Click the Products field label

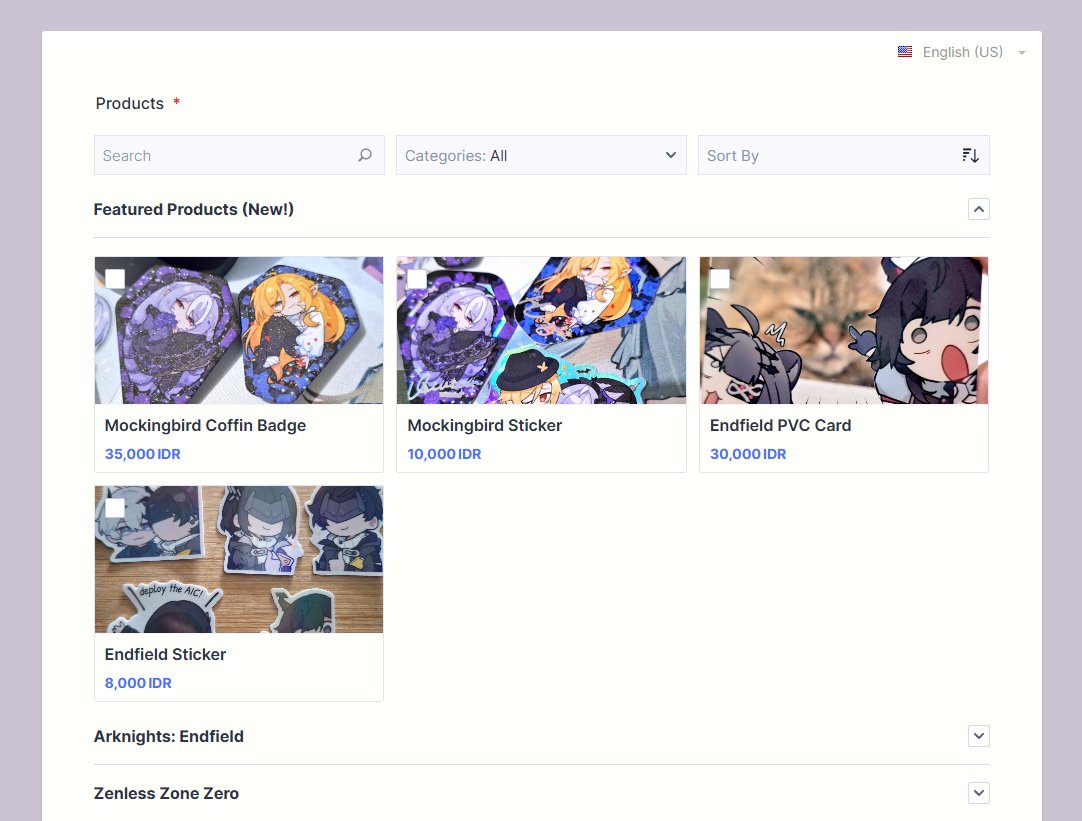[130, 103]
